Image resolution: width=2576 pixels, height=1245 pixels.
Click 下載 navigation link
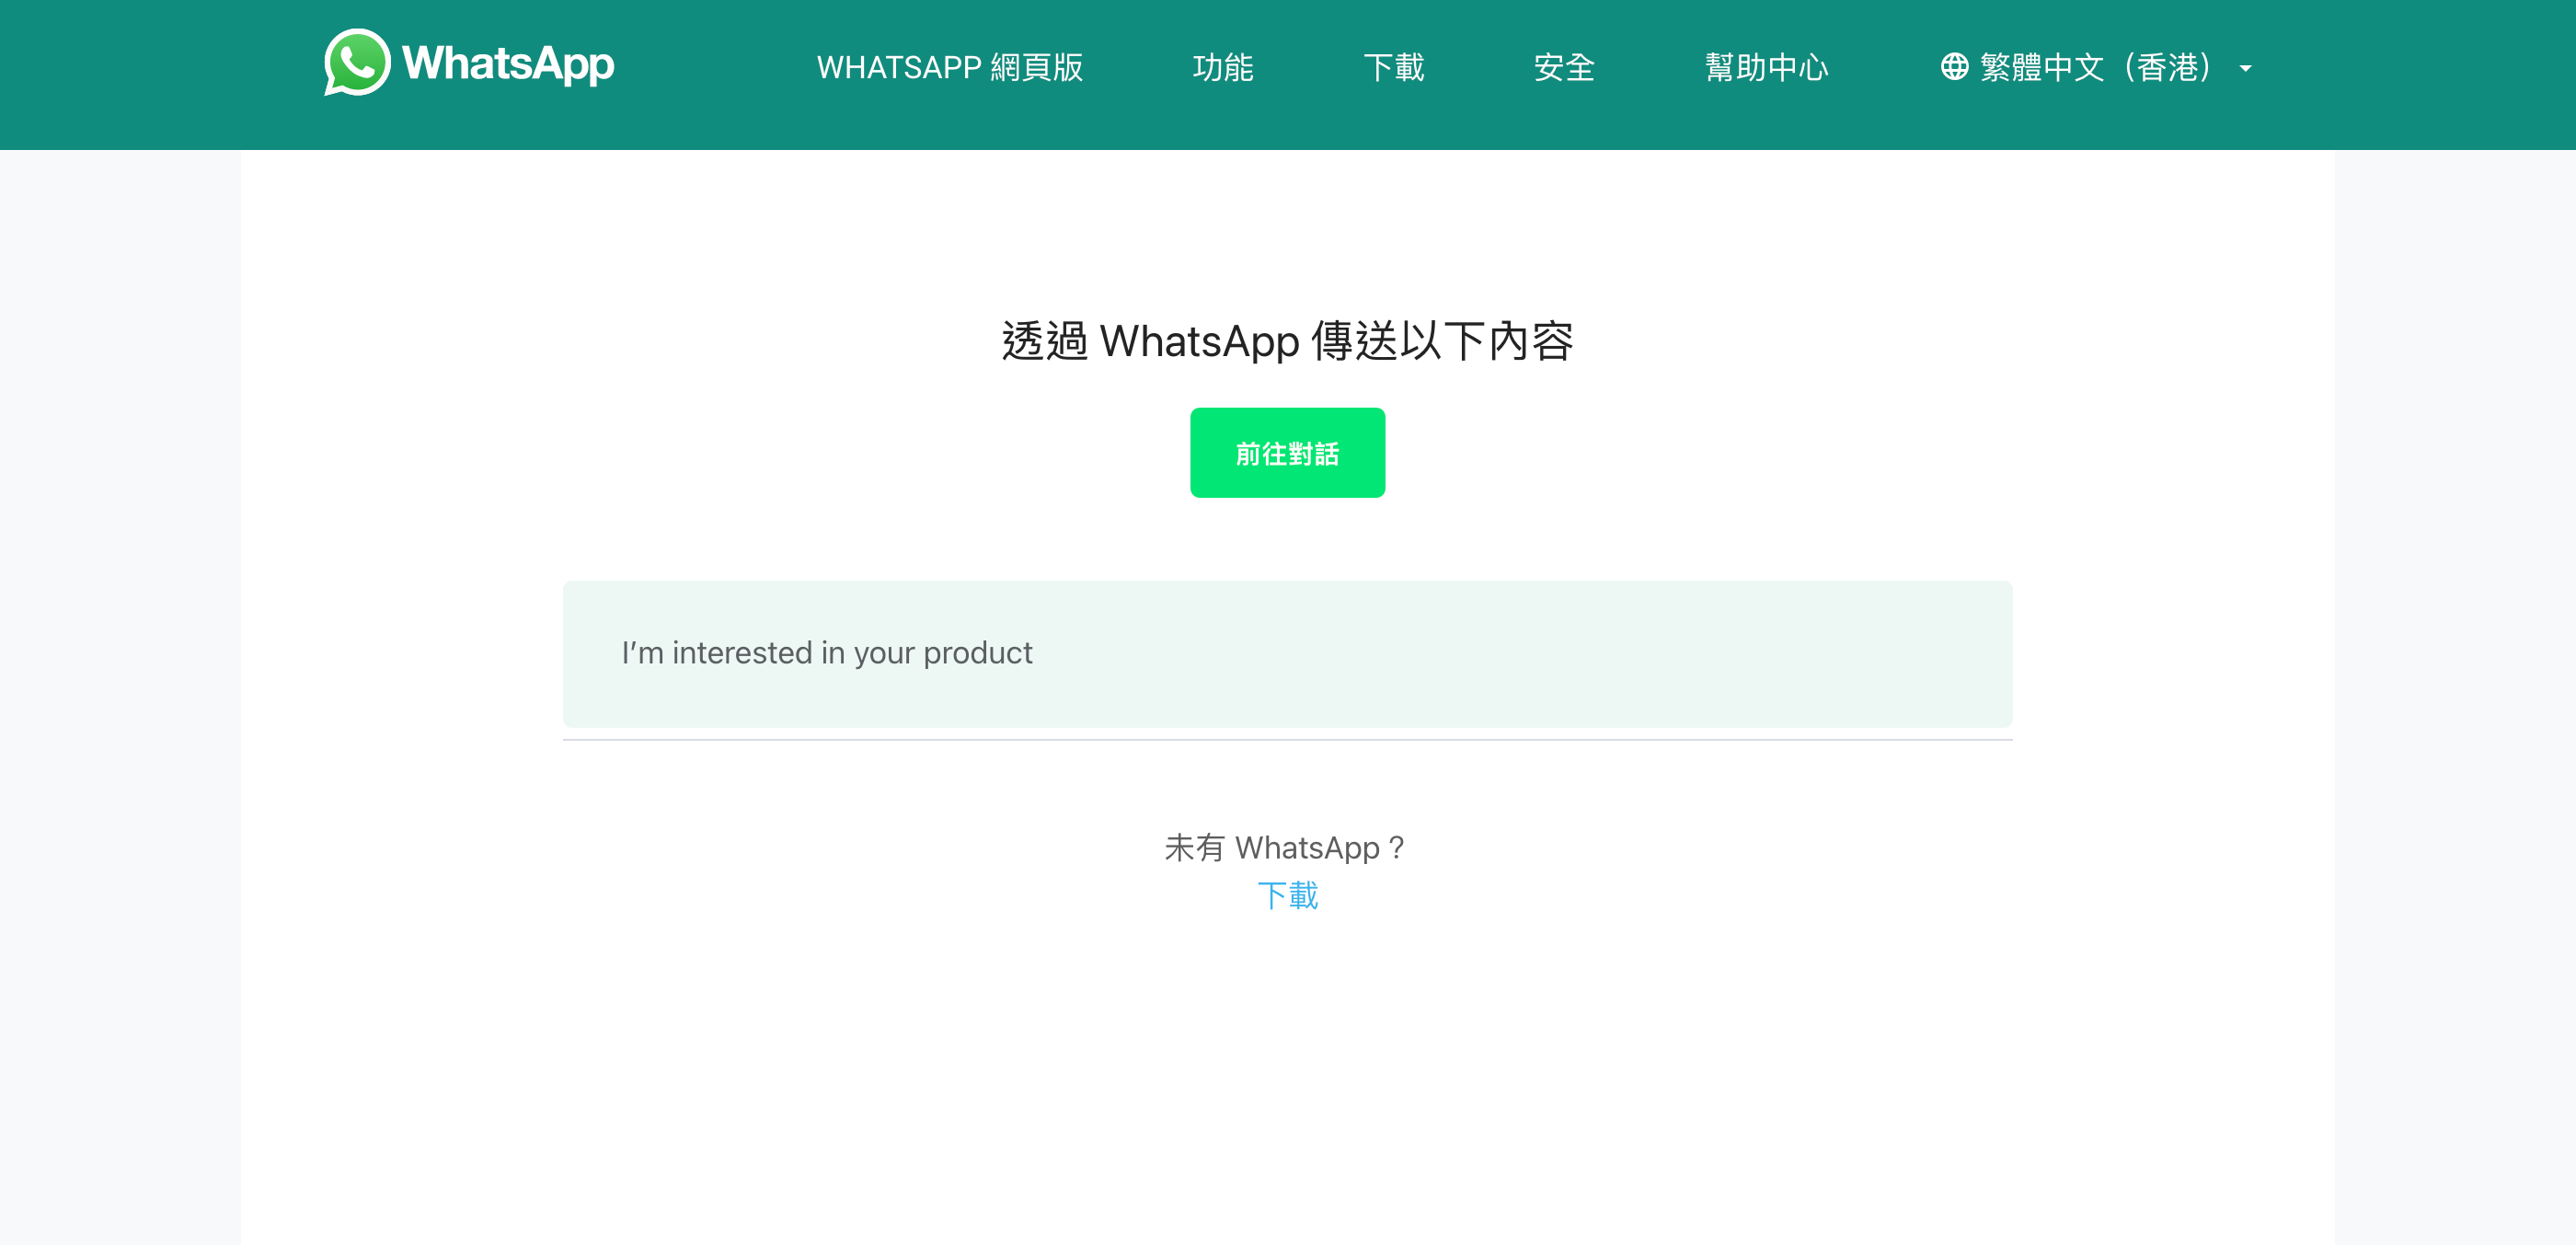tap(1395, 67)
